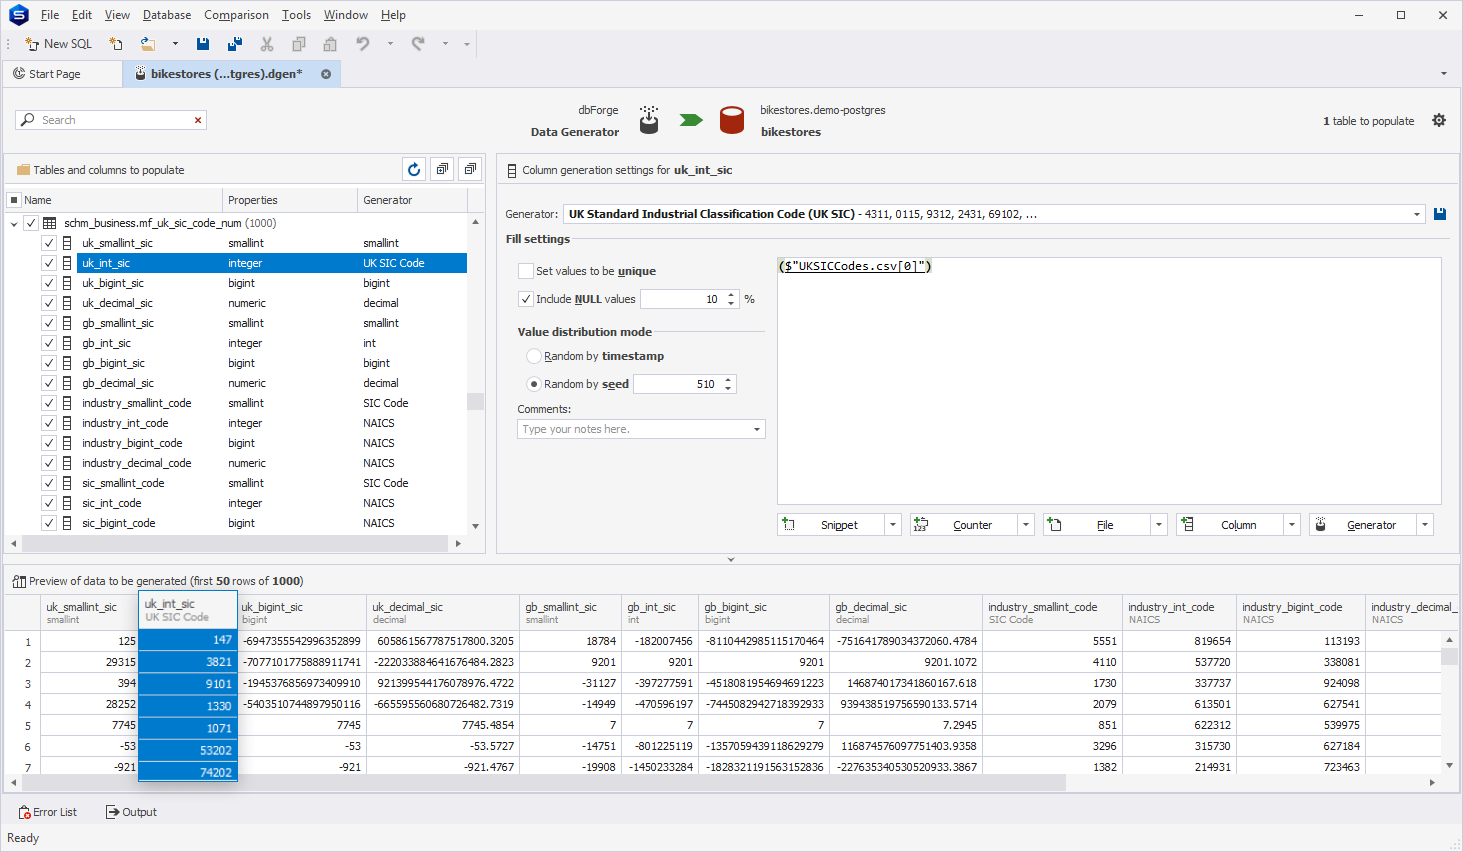Image resolution: width=1463 pixels, height=852 pixels.
Task: Click the Save disk icon in toolbar
Action: (x=203, y=44)
